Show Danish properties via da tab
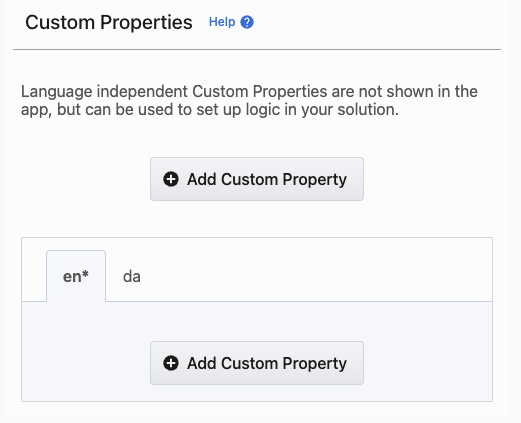Viewport: 521px width, 423px height. click(132, 277)
